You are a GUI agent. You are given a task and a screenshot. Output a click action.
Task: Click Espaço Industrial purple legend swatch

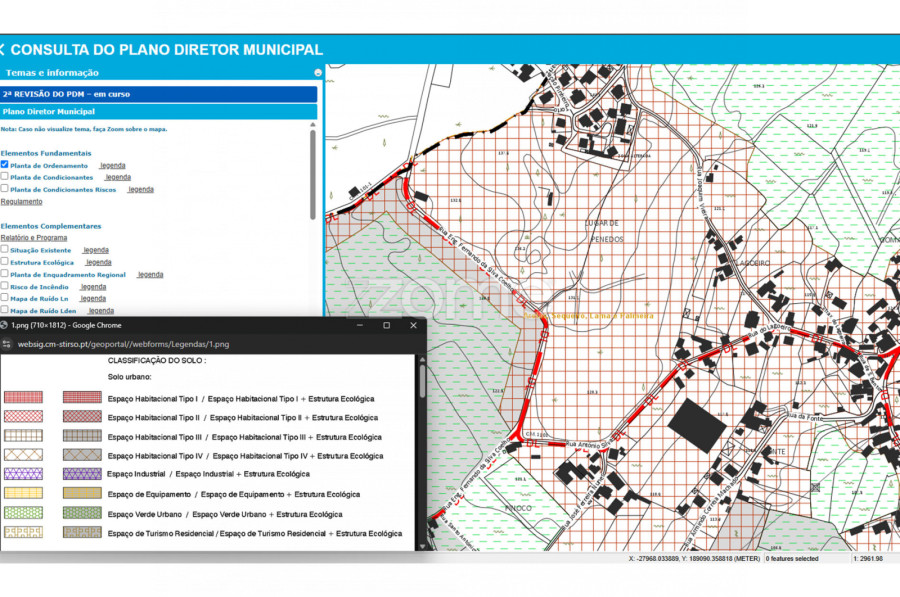(23, 474)
